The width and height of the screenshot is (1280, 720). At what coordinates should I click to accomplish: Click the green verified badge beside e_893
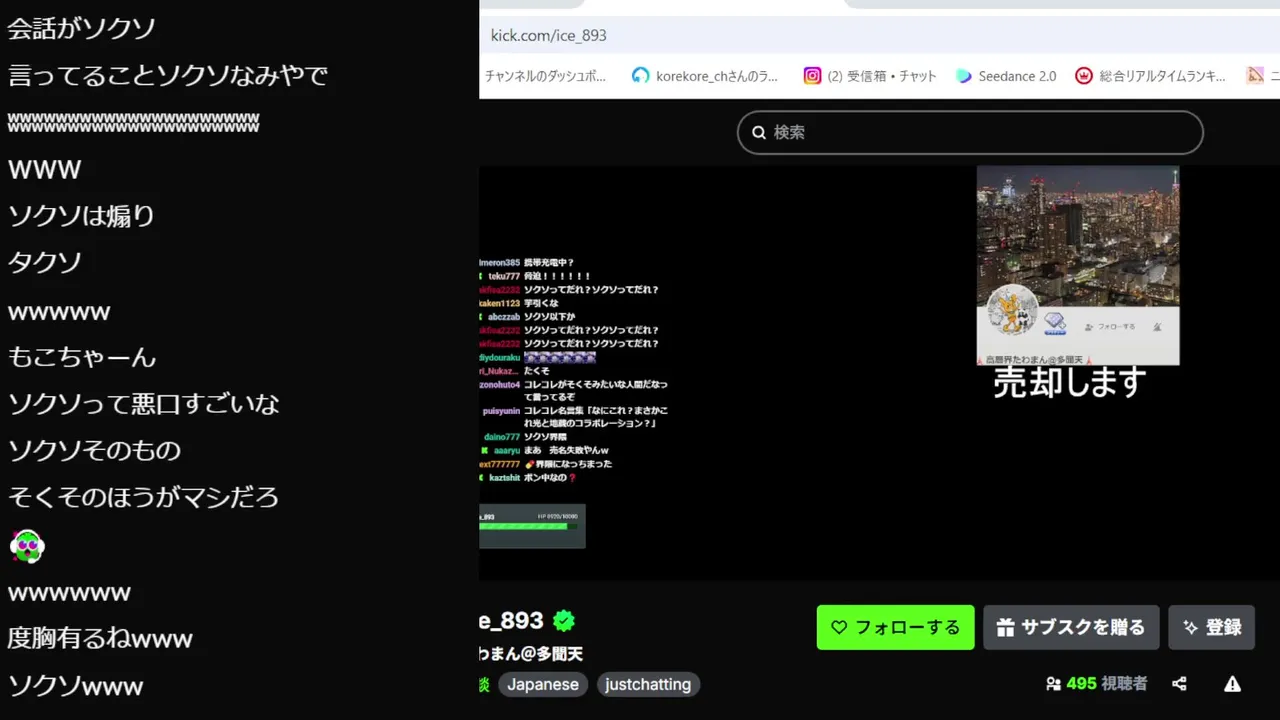point(564,621)
